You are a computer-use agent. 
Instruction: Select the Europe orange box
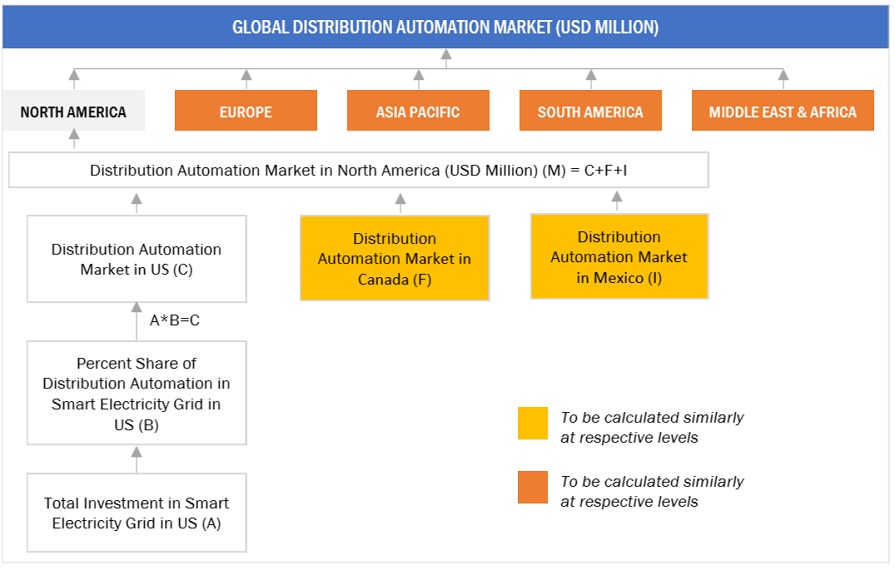tap(246, 111)
